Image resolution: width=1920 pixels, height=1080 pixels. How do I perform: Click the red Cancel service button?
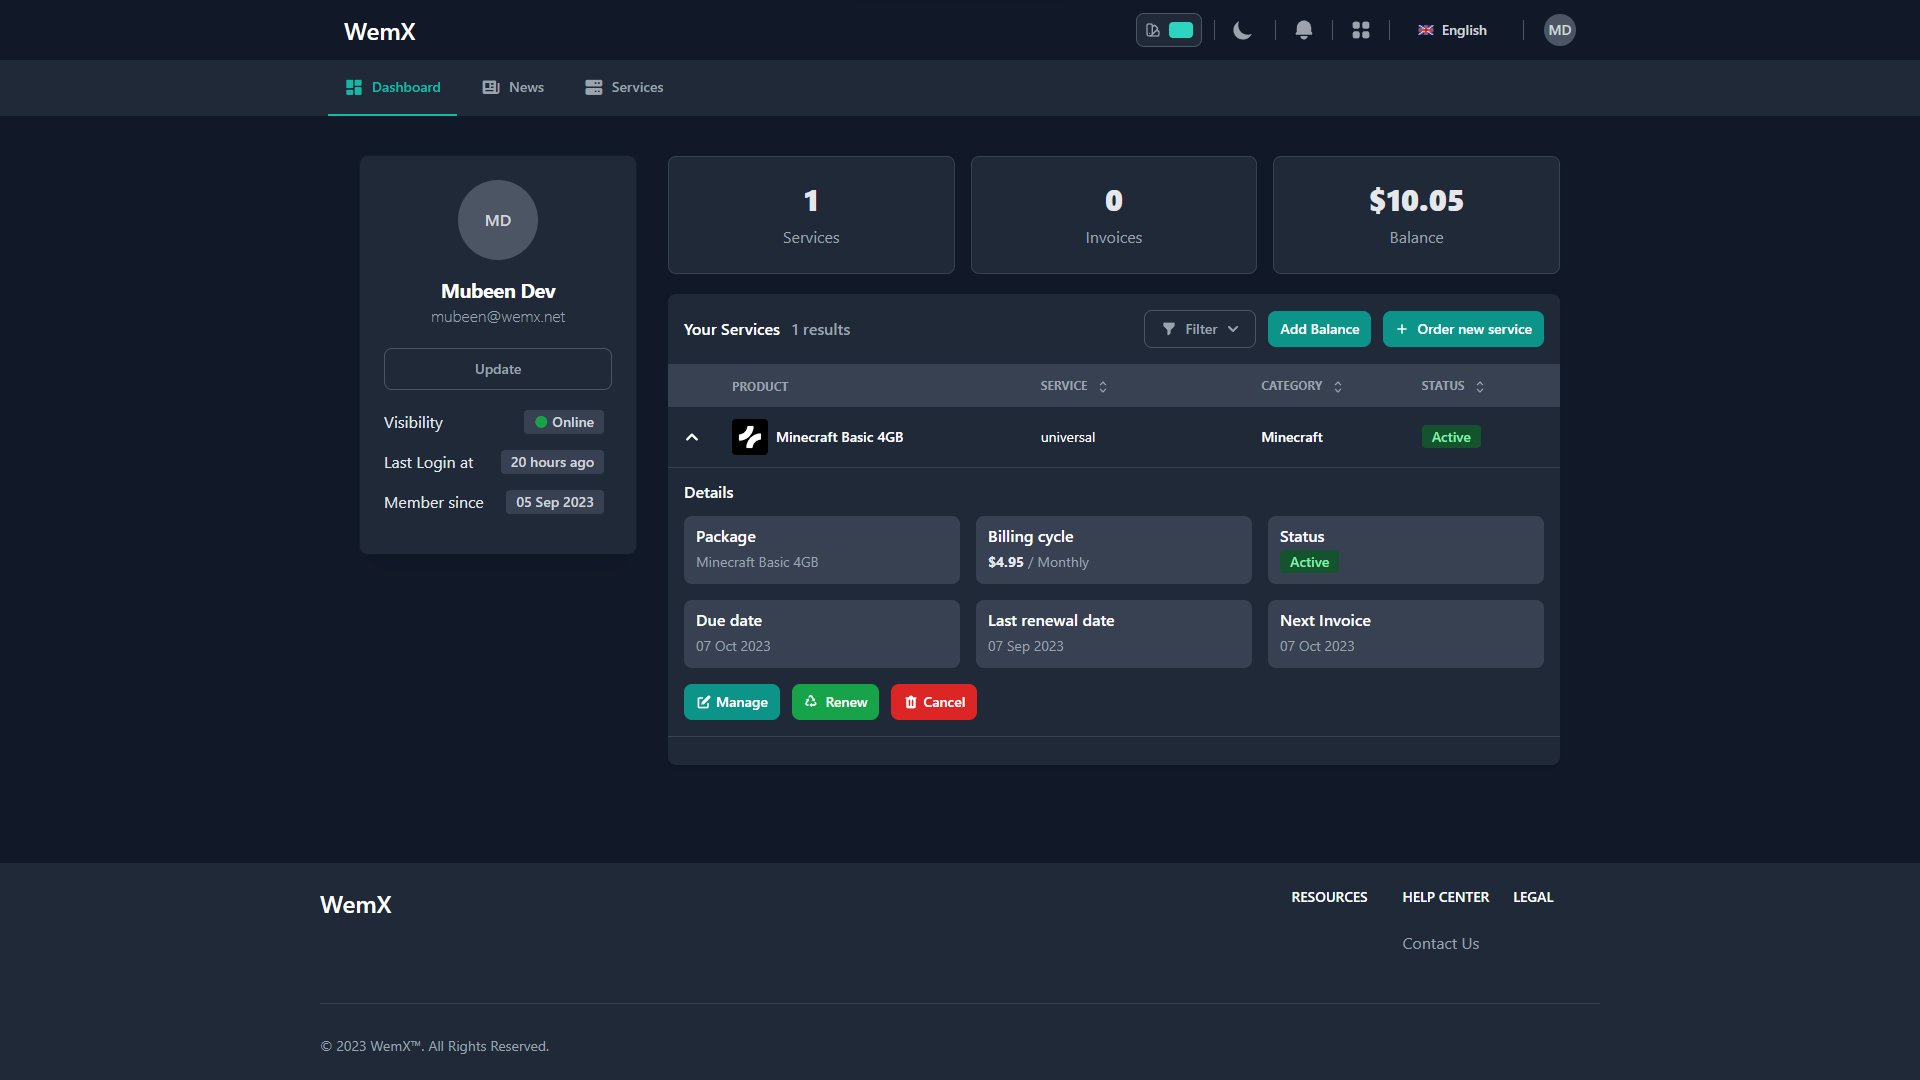[934, 702]
